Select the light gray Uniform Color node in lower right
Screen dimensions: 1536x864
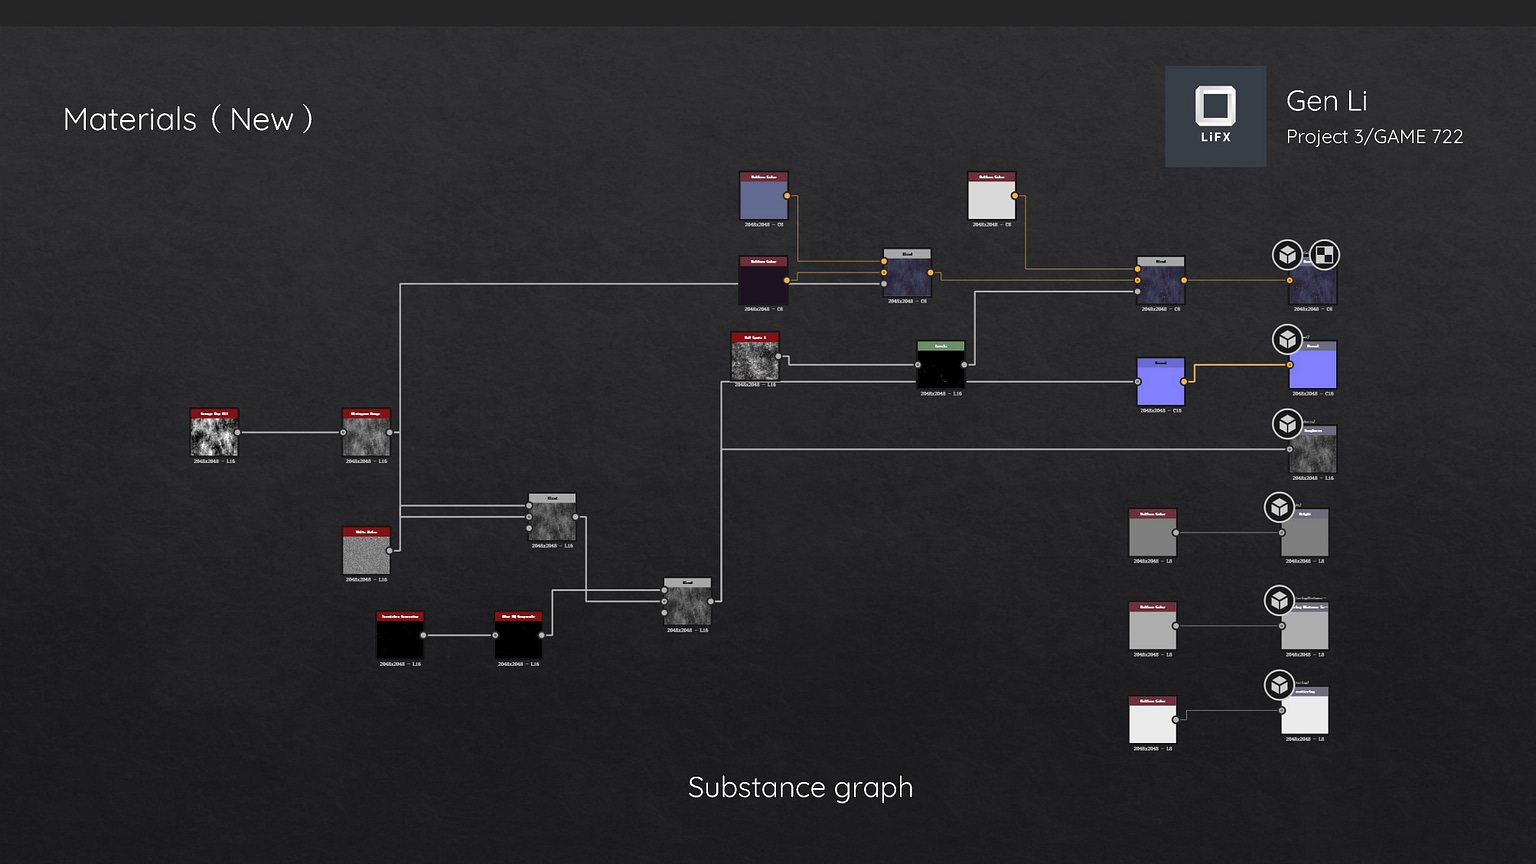click(1152, 626)
